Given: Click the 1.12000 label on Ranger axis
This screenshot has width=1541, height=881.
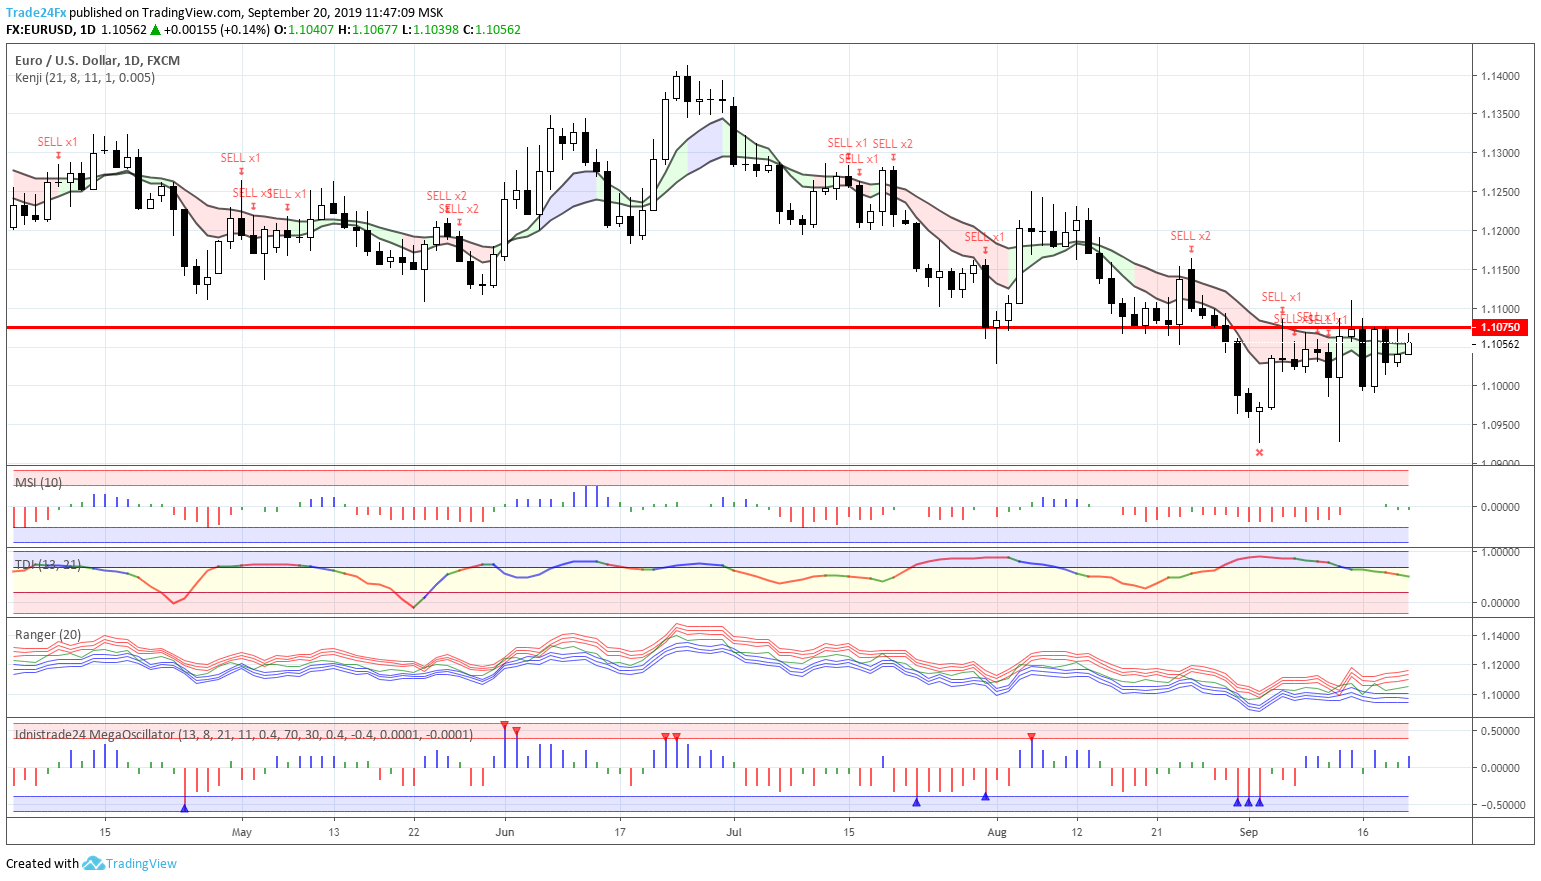Looking at the screenshot, I should [x=1500, y=665].
